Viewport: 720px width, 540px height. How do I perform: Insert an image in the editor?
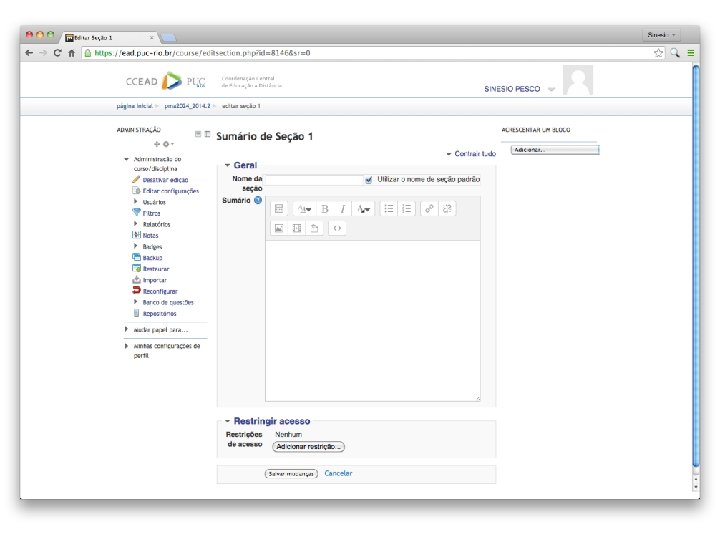pos(279,228)
